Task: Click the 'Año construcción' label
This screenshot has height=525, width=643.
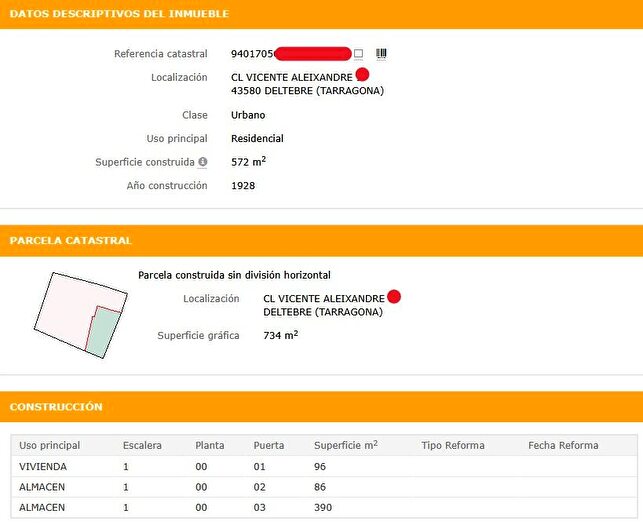Action: 167,186
